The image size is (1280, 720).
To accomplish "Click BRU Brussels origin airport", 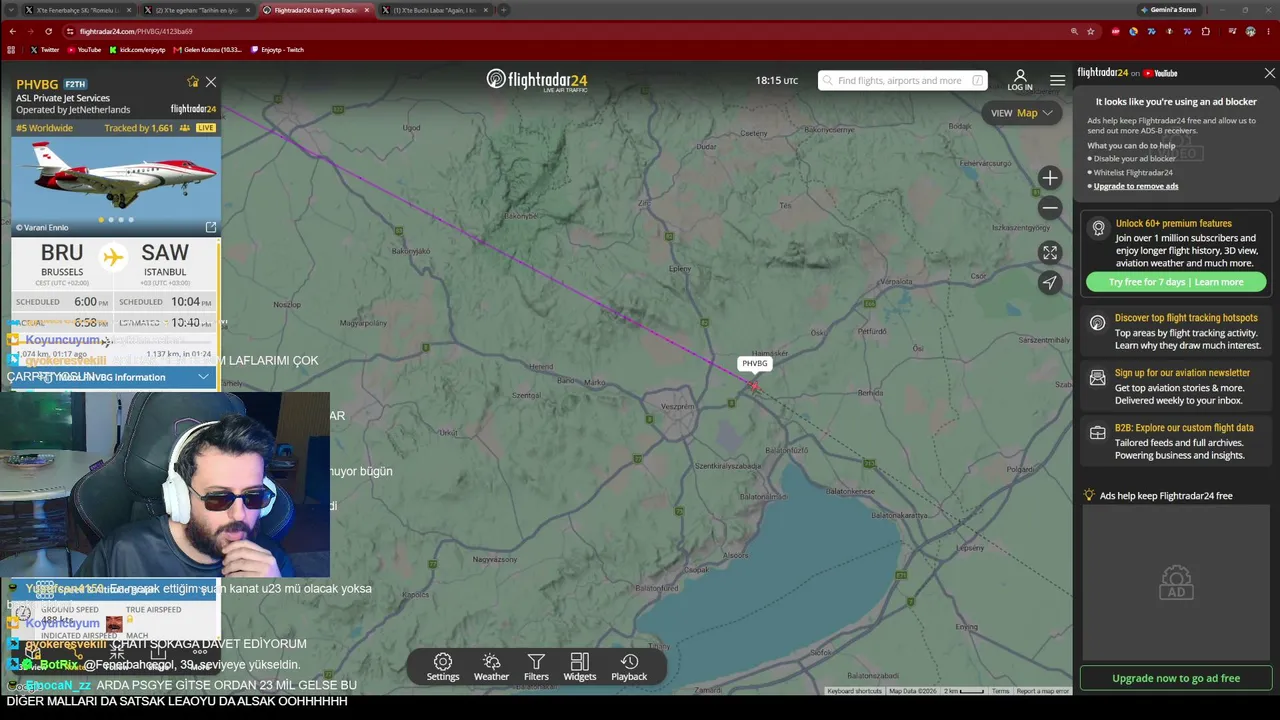I will [x=62, y=260].
